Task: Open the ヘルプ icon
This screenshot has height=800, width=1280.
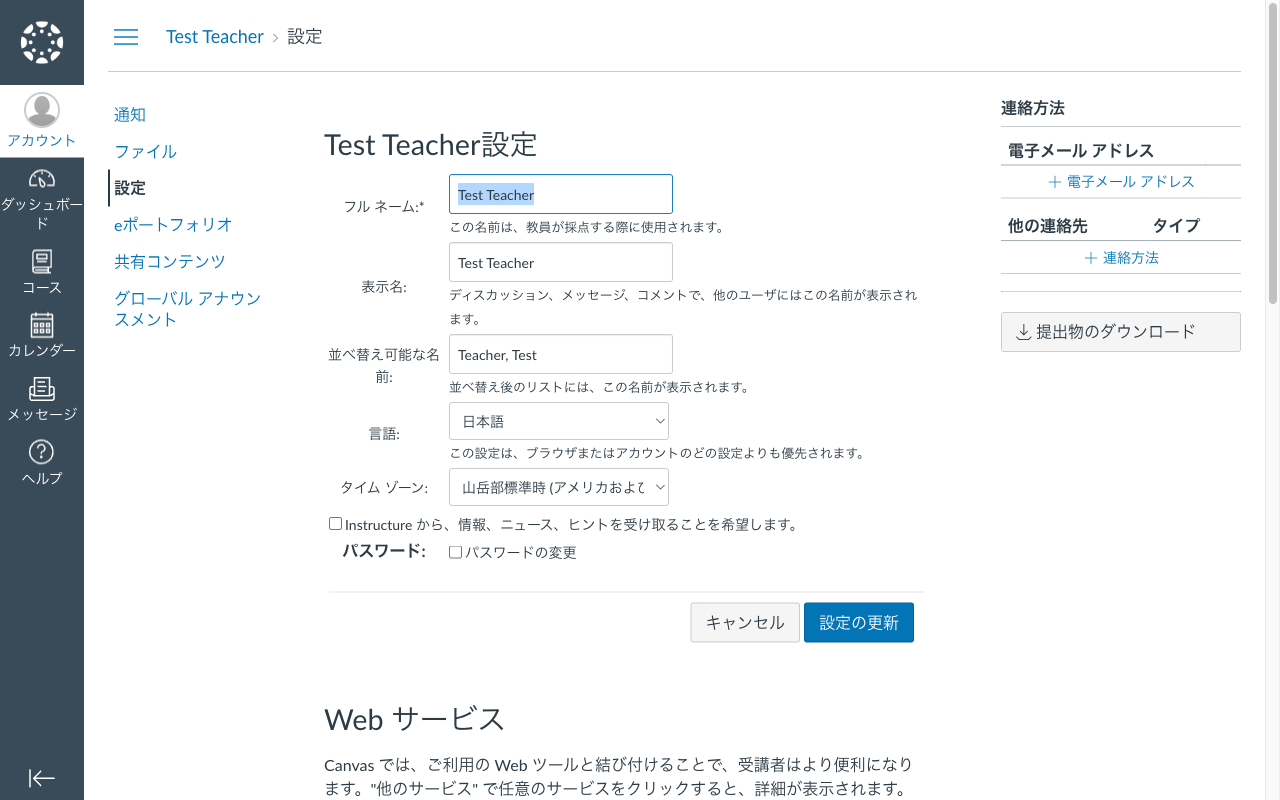Action: (x=41, y=460)
